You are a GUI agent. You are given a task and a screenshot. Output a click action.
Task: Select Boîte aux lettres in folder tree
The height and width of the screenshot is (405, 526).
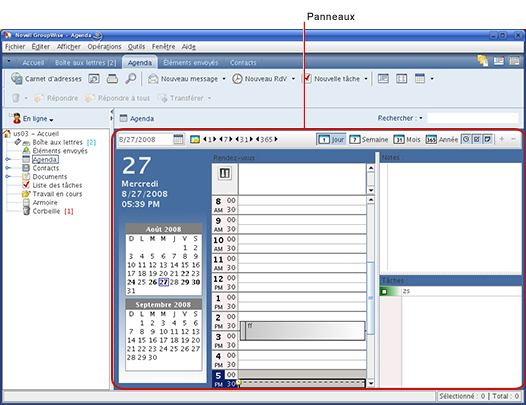point(57,142)
